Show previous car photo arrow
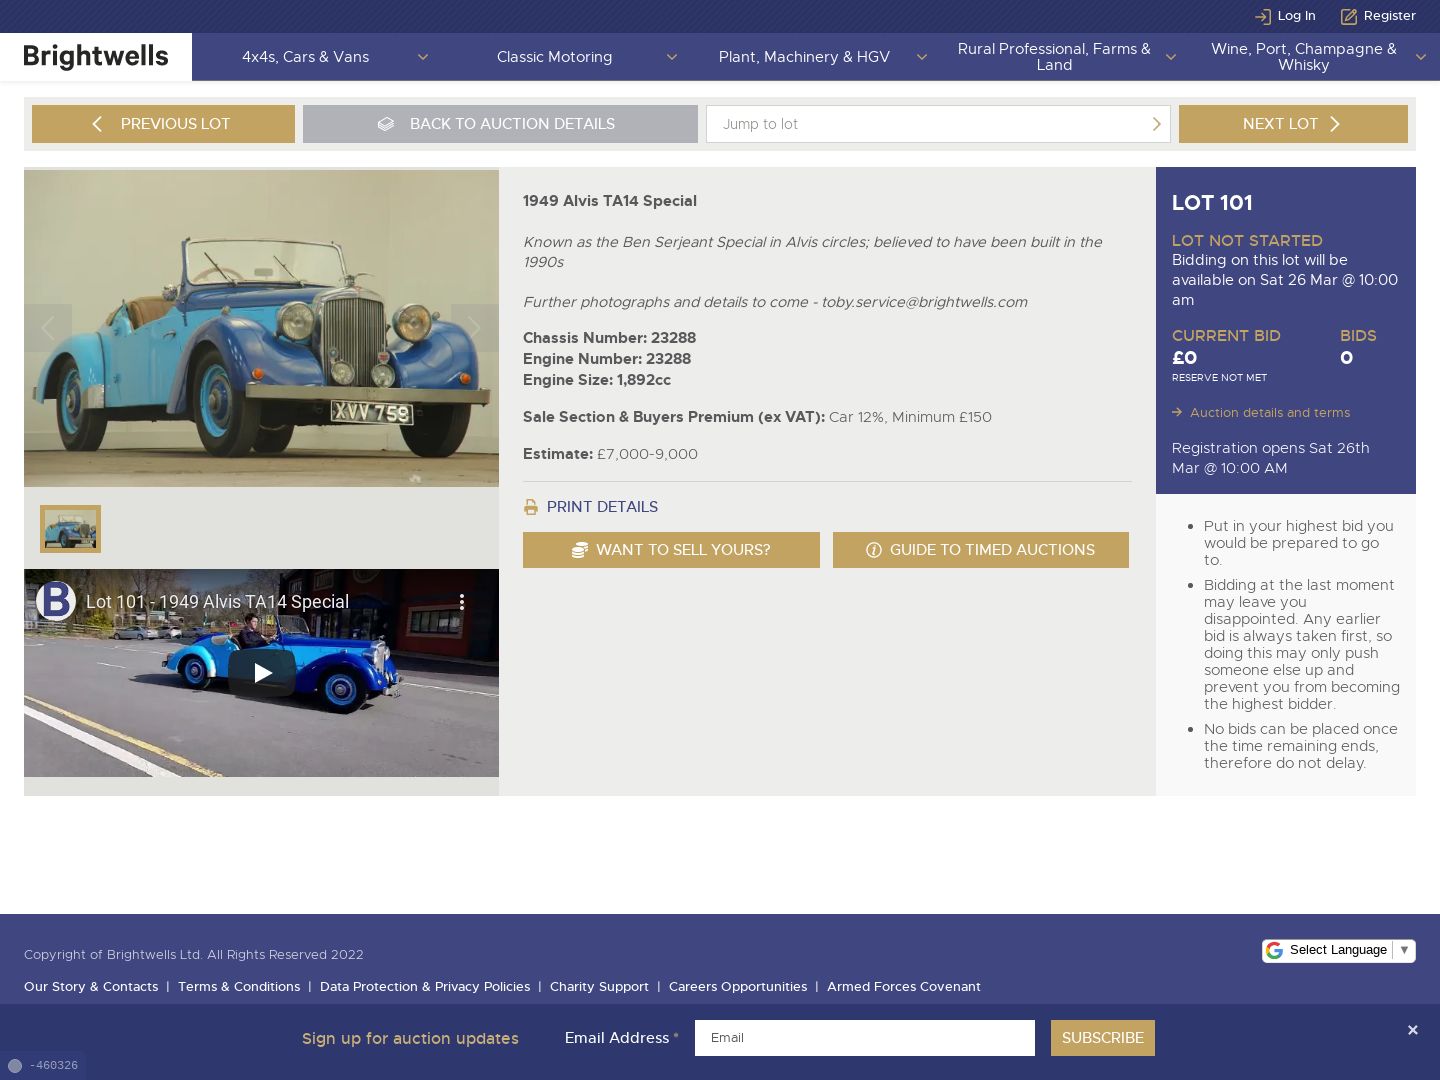 [x=48, y=328]
